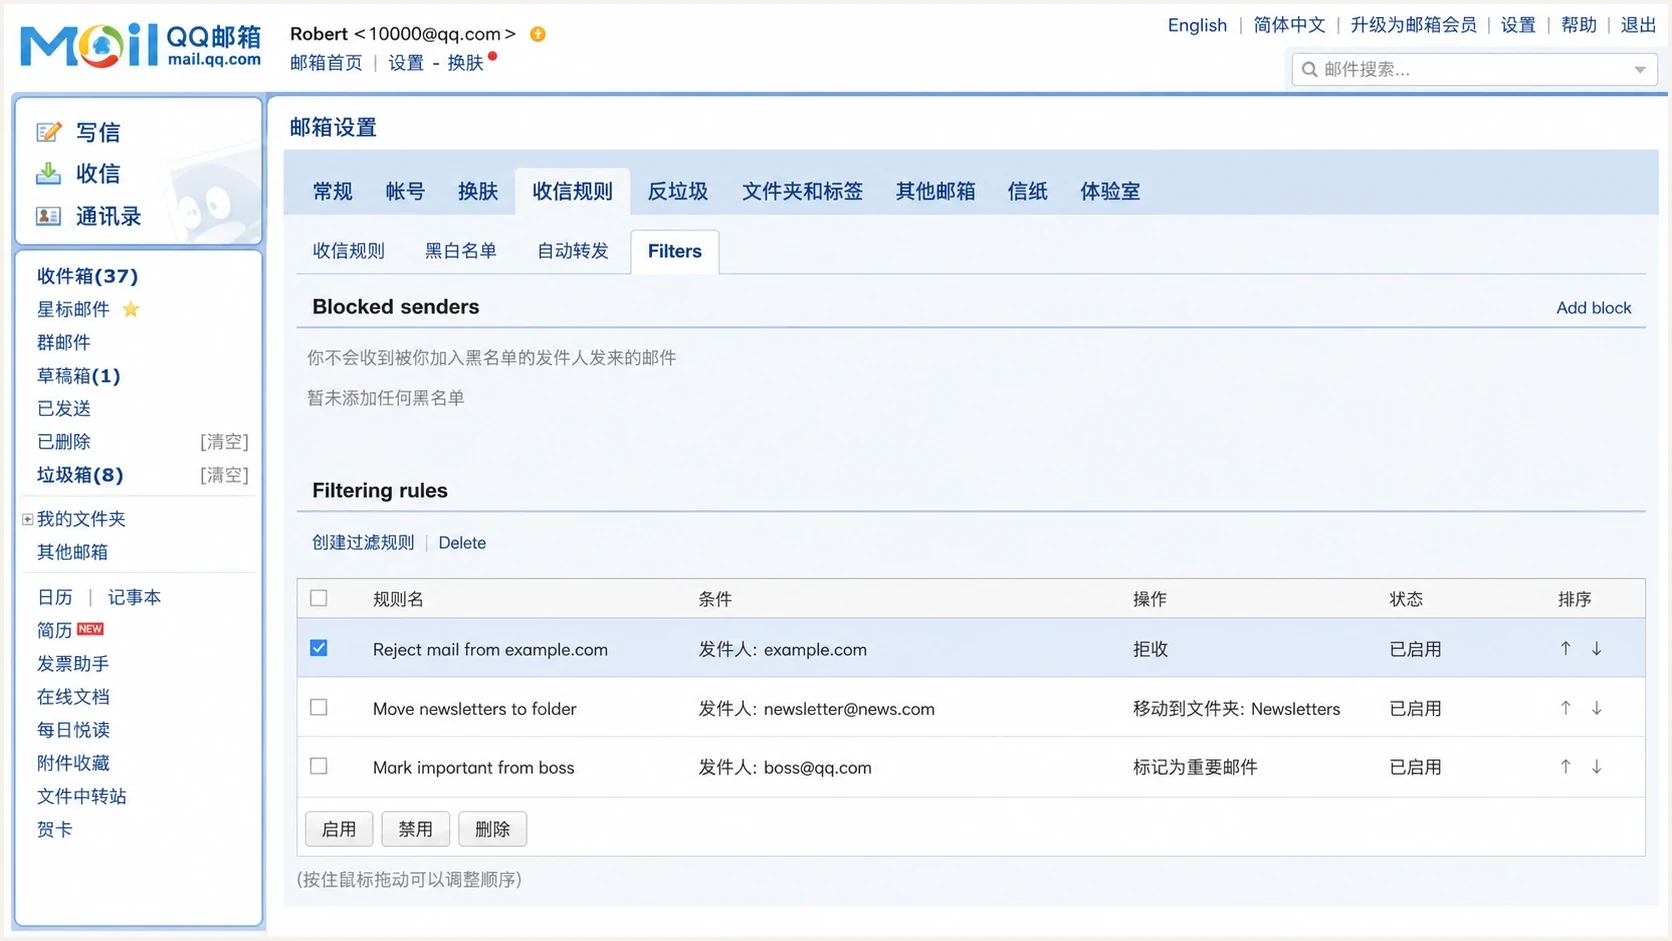
Task: Open 贺卡 in the sidebar
Action: (55, 829)
